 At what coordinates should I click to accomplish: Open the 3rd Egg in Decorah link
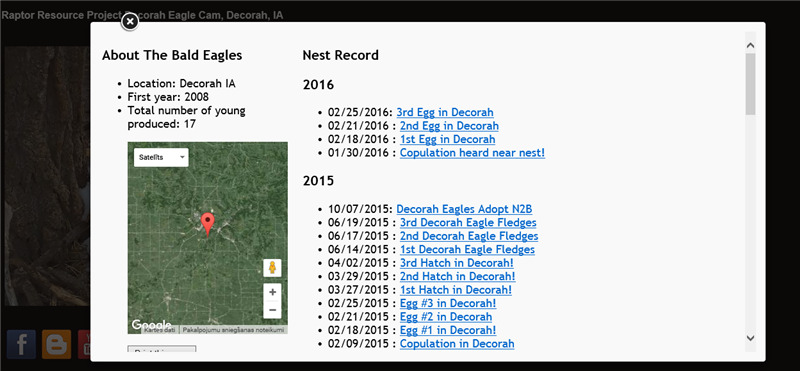(445, 112)
